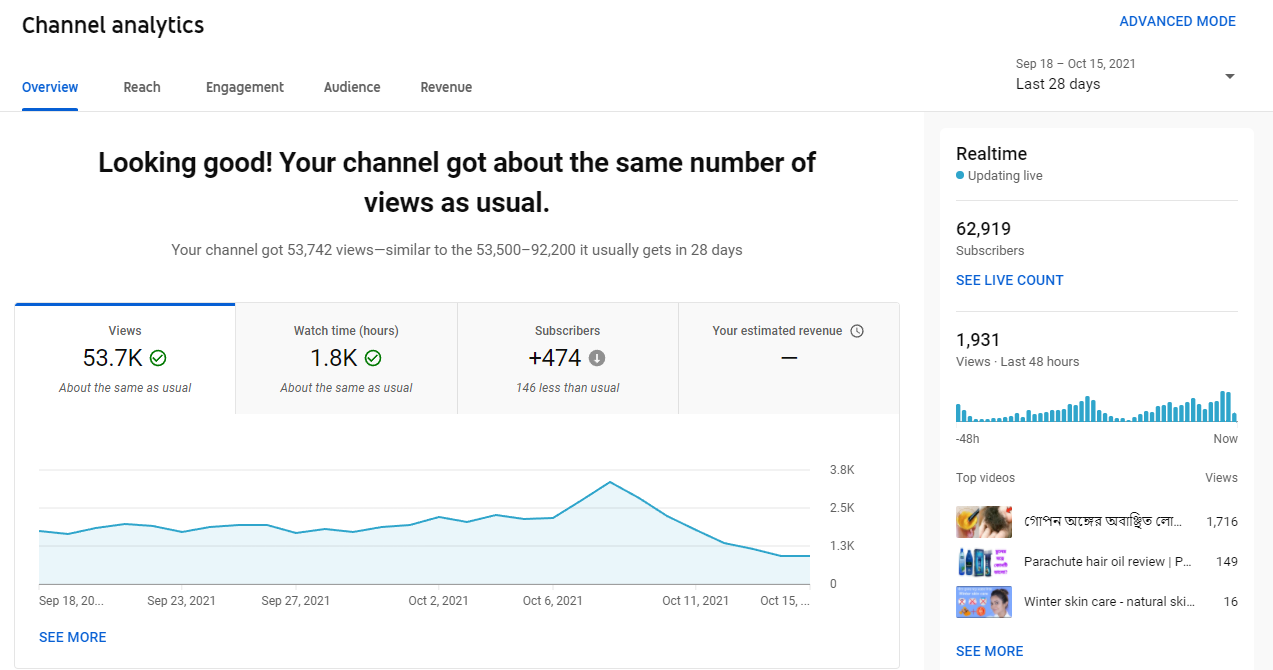Click the dropdown arrow beside the date range
The height and width of the screenshot is (670, 1273).
(x=1229, y=77)
